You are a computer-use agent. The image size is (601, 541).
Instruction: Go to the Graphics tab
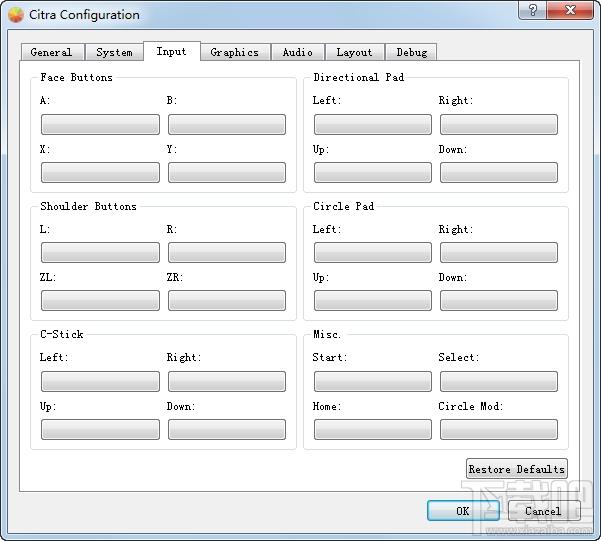point(235,52)
